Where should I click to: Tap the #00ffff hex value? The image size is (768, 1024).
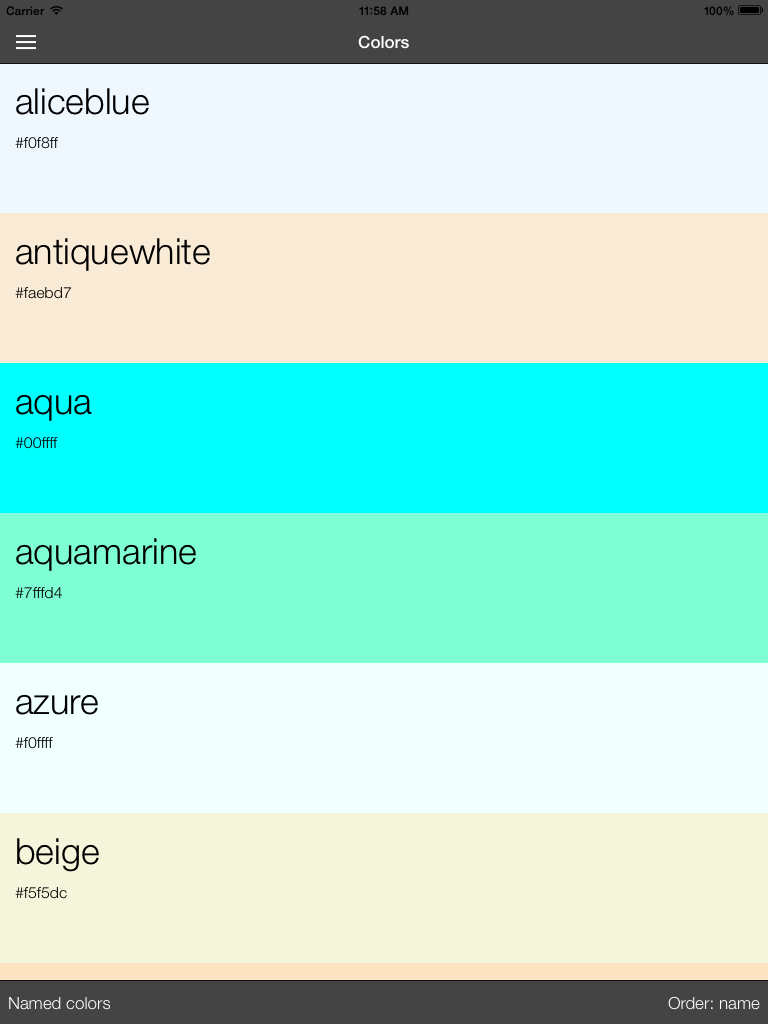[x=36, y=443]
